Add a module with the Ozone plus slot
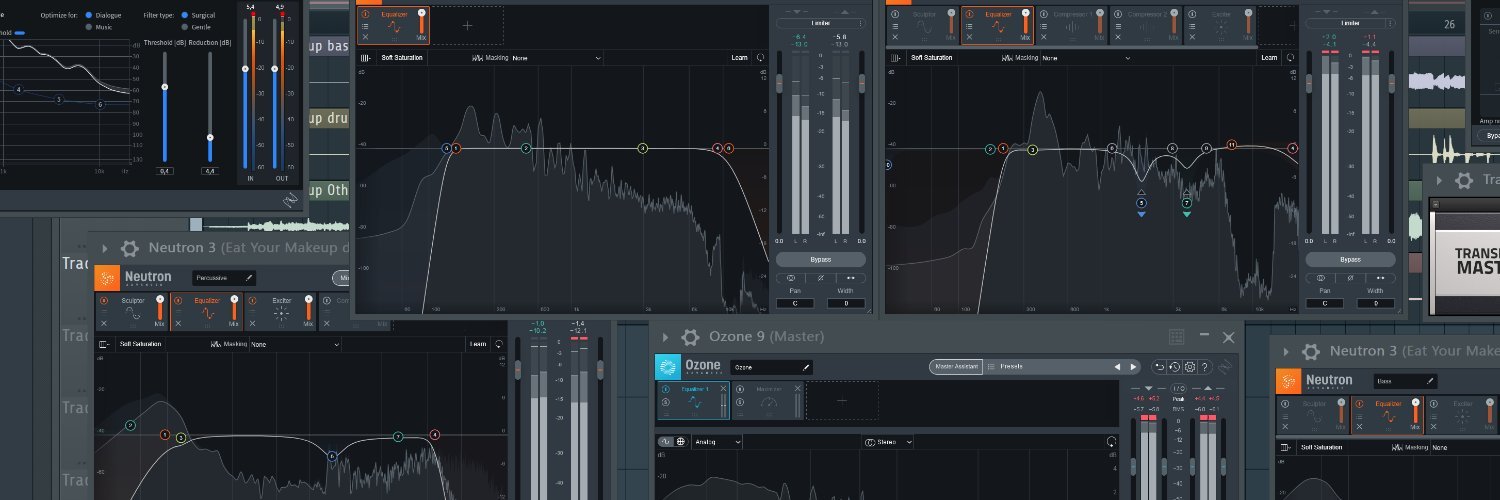 tap(842, 400)
